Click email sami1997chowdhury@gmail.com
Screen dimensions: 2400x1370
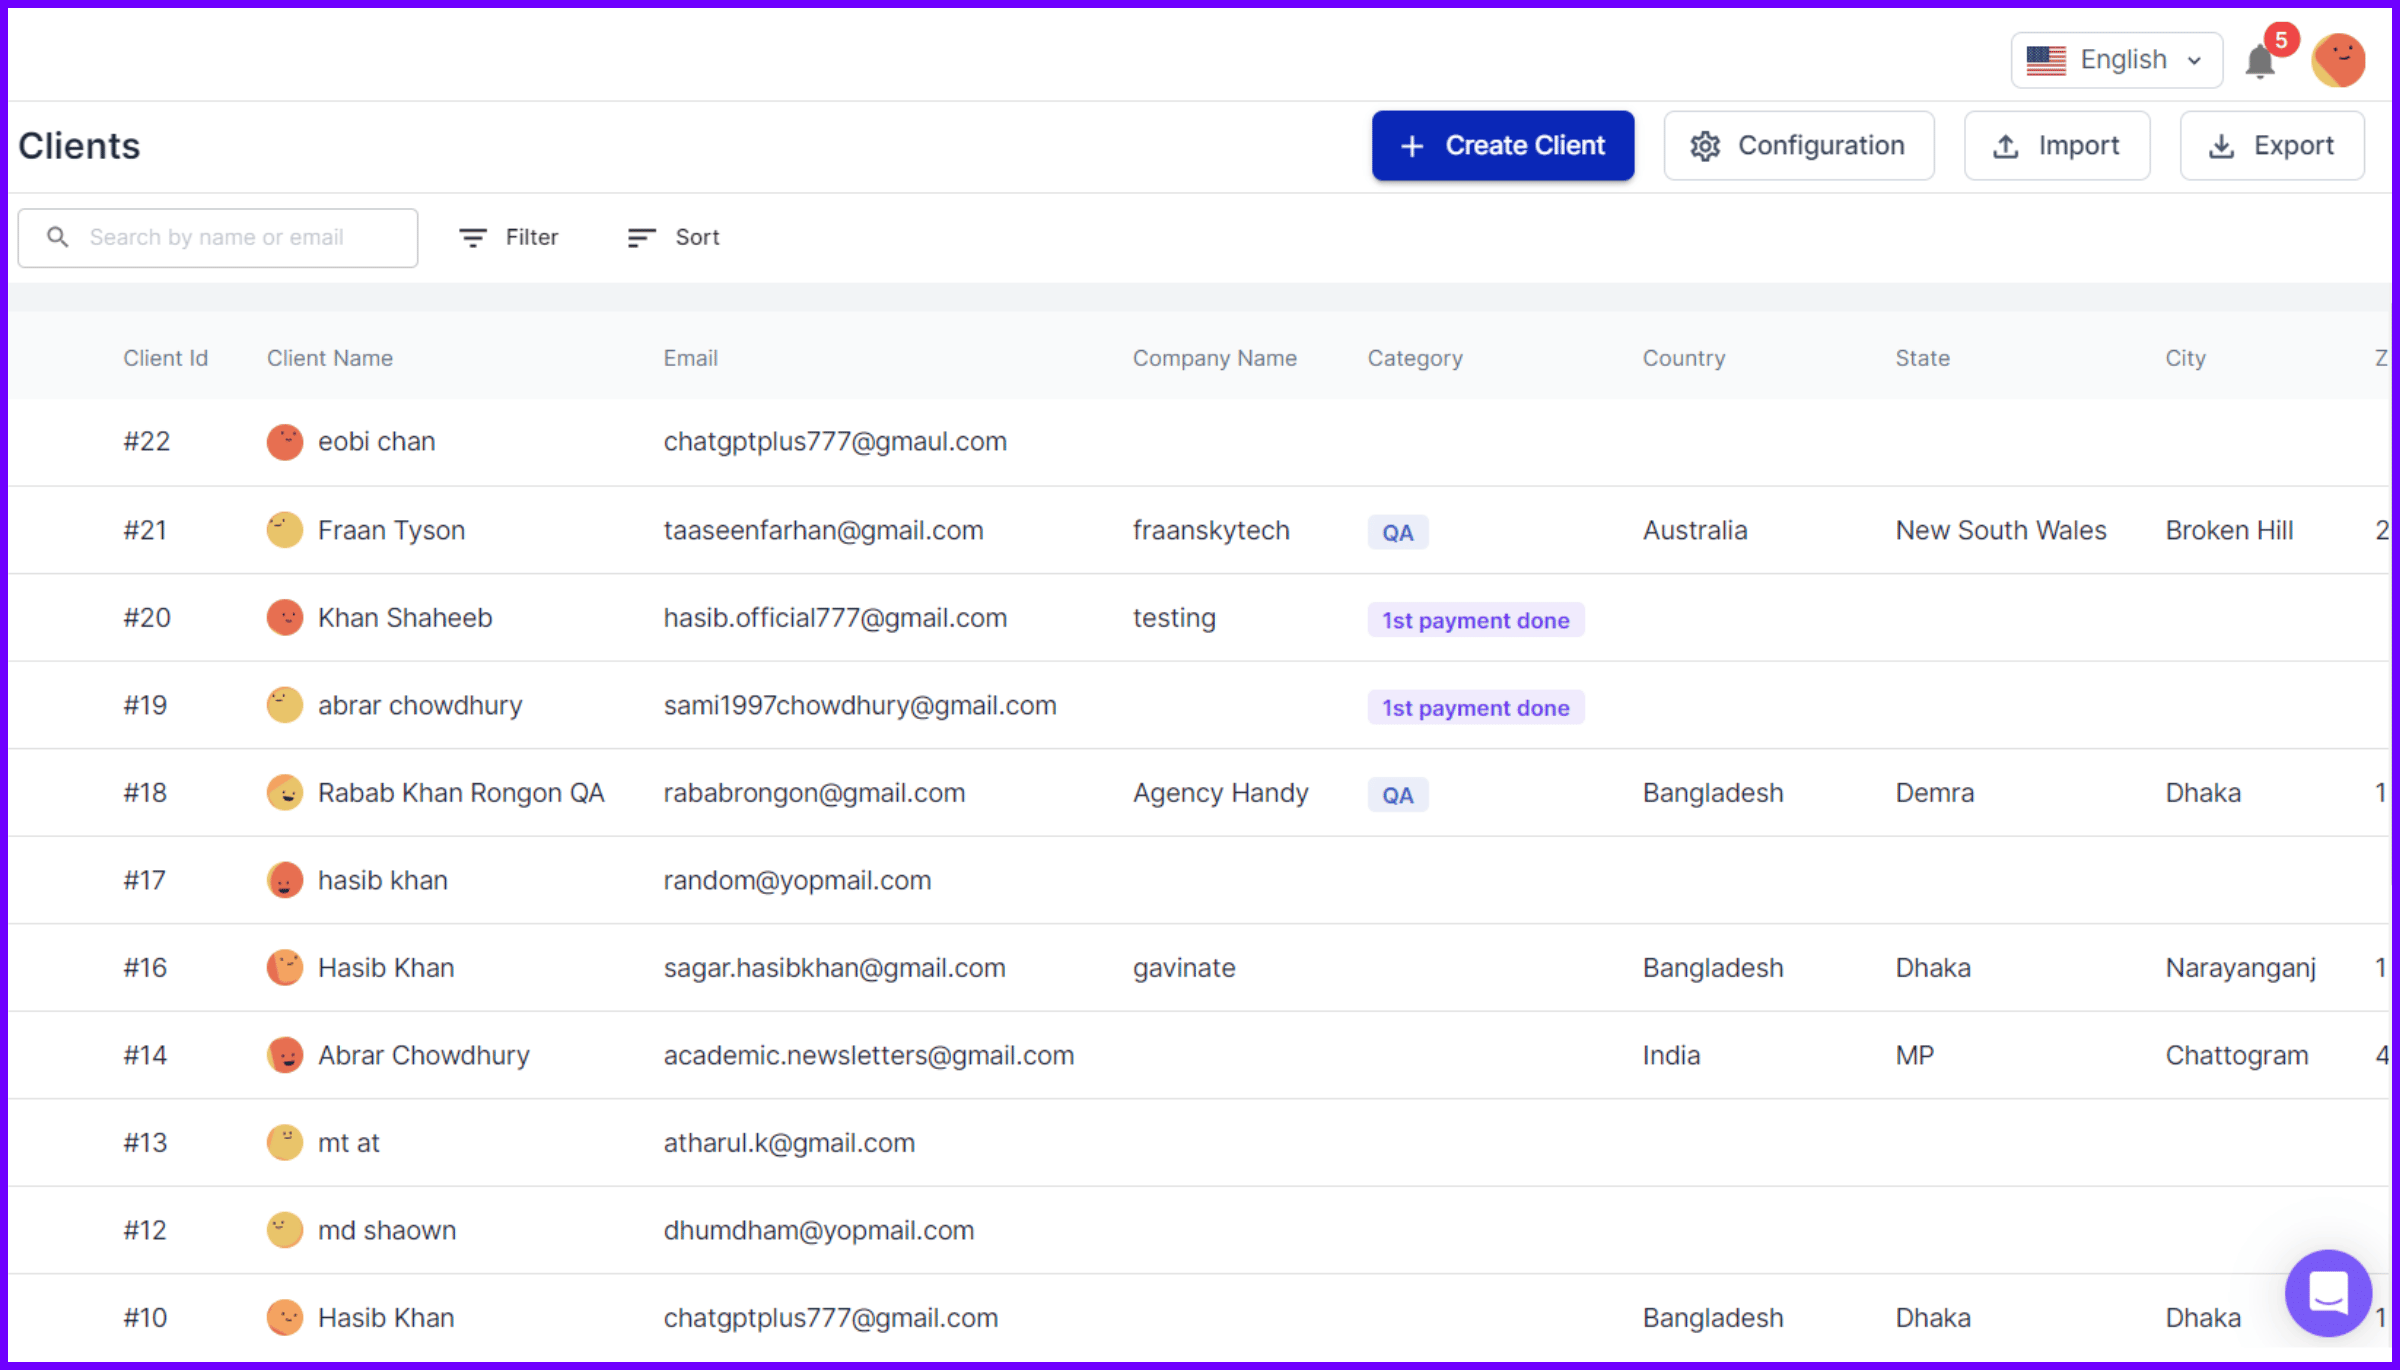[859, 705]
